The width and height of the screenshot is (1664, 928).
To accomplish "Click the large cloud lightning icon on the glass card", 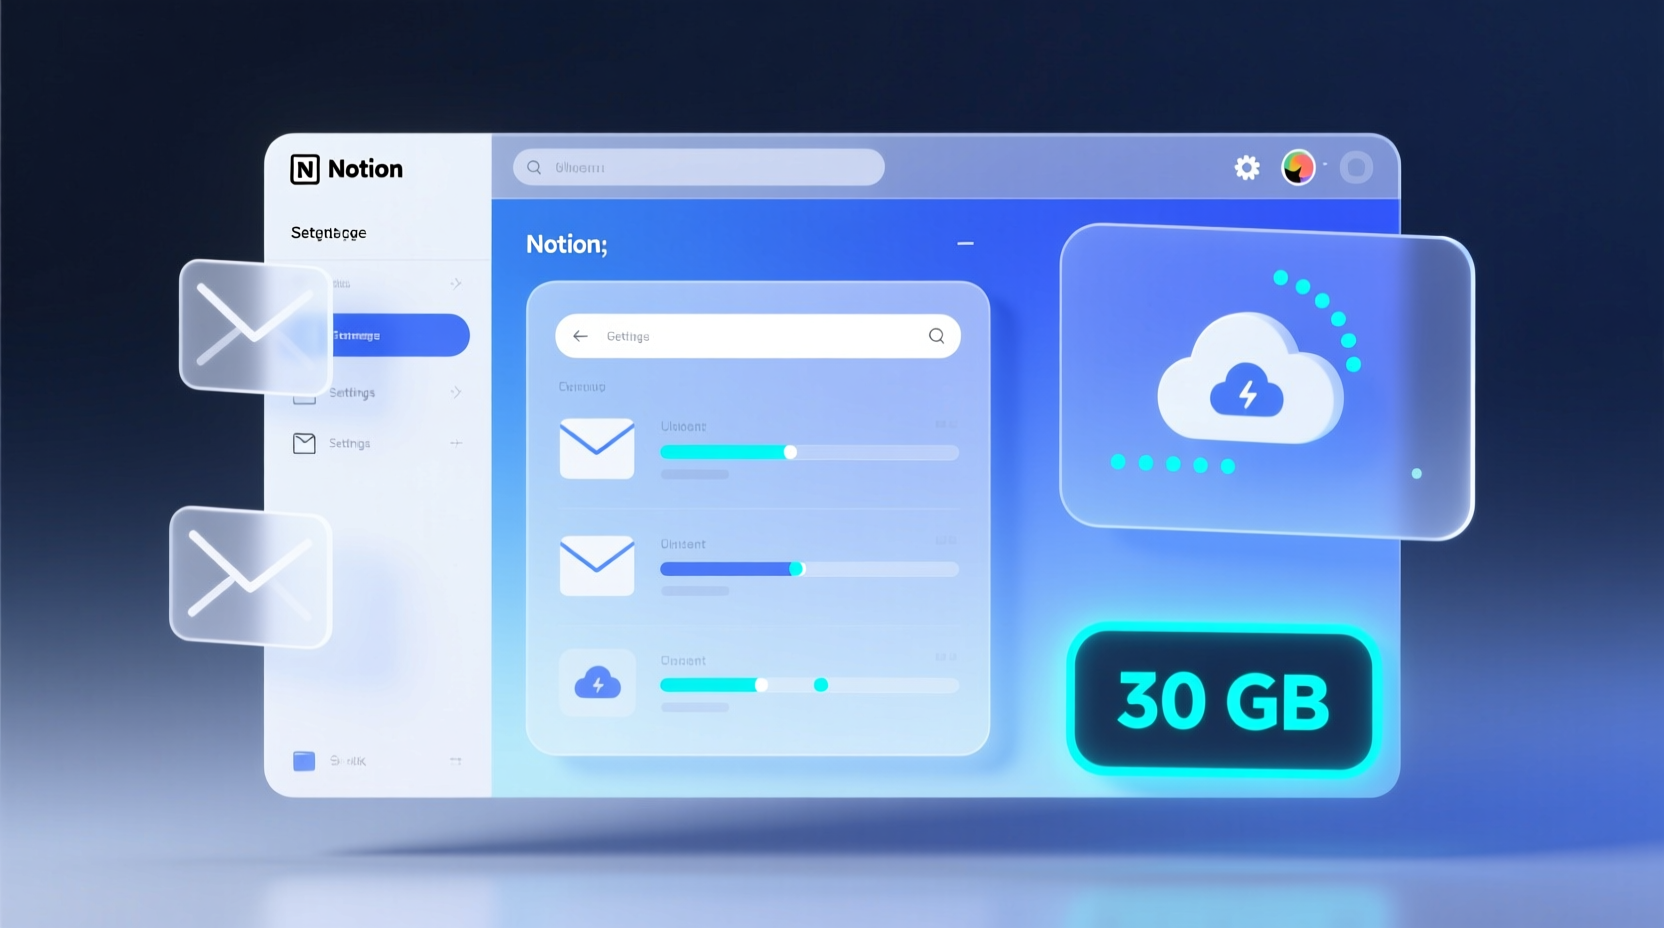I will (x=1250, y=378).
